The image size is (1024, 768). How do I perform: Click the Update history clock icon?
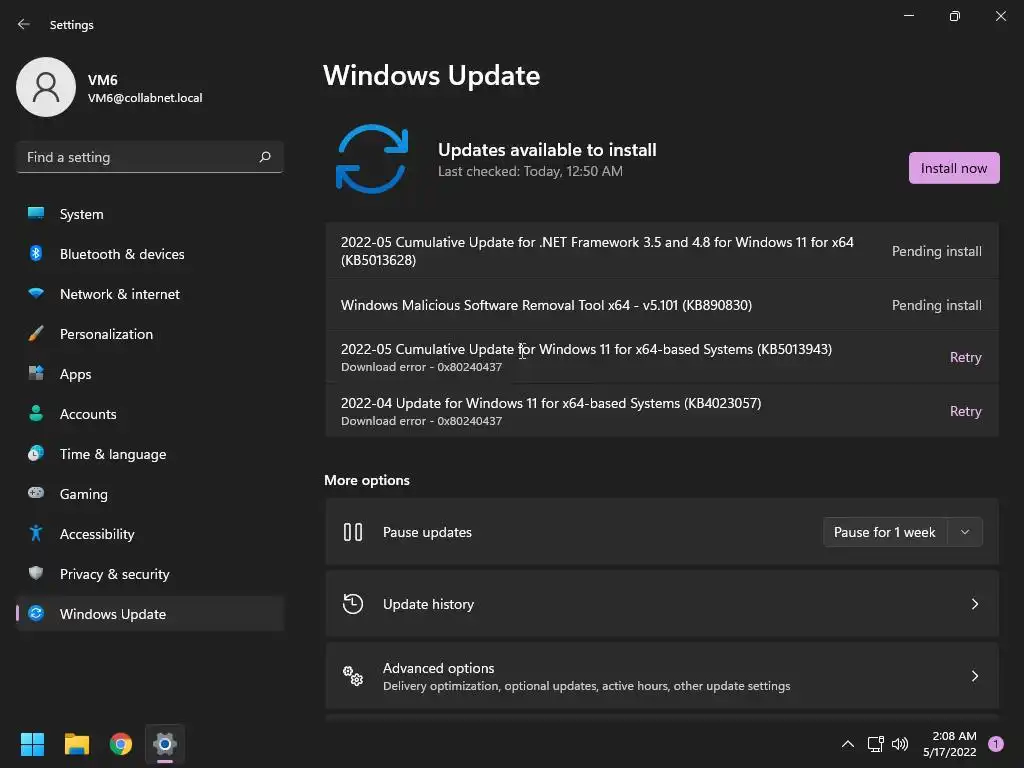(x=353, y=603)
